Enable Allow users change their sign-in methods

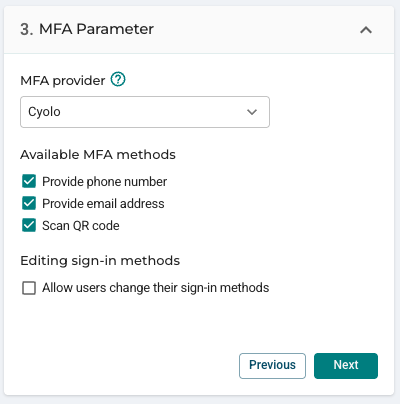(29, 288)
